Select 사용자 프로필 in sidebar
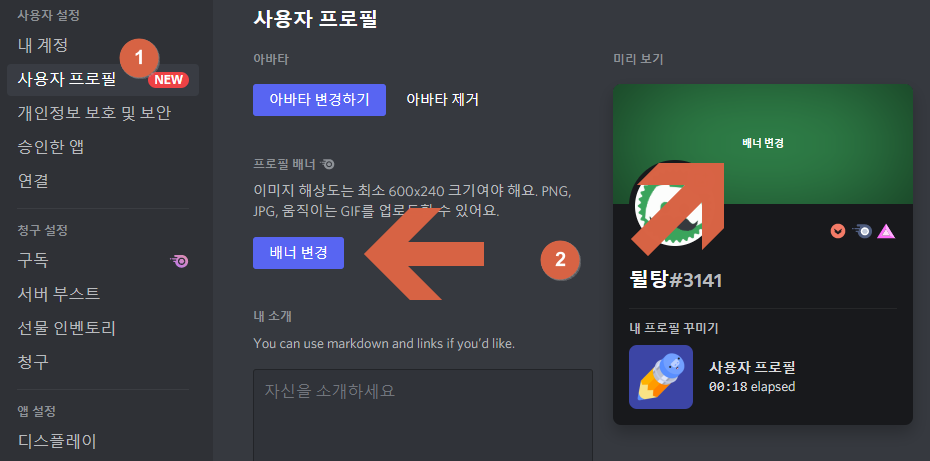This screenshot has width=930, height=461. [103, 80]
